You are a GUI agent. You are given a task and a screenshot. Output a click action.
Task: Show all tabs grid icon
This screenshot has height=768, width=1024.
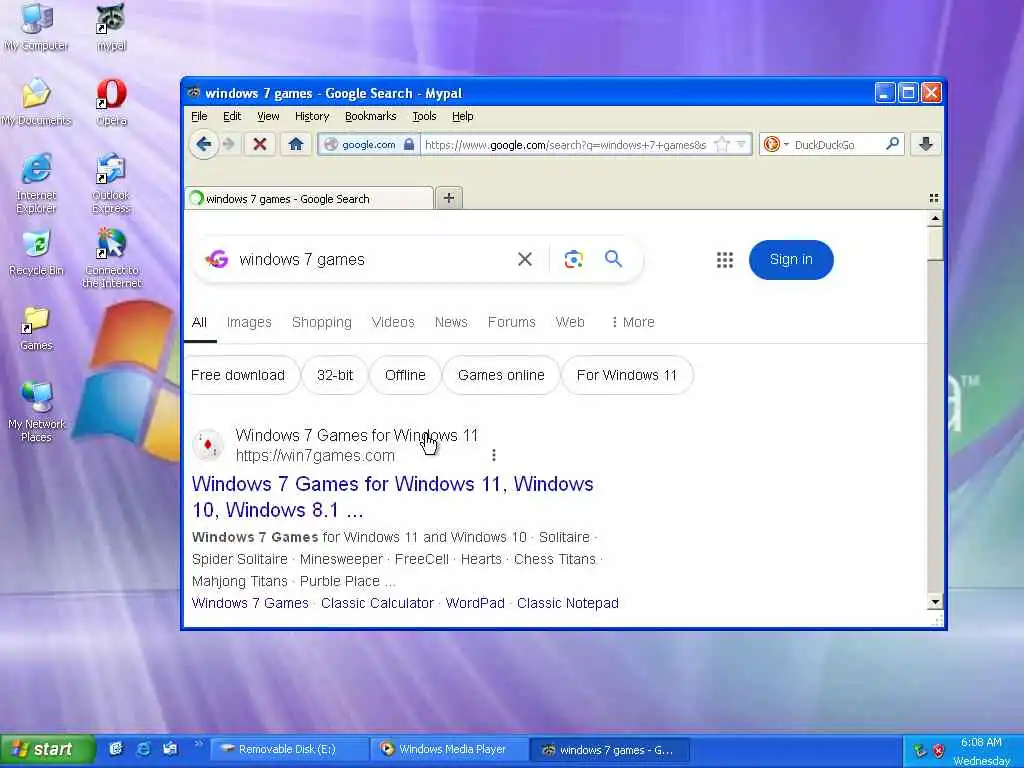pos(934,198)
